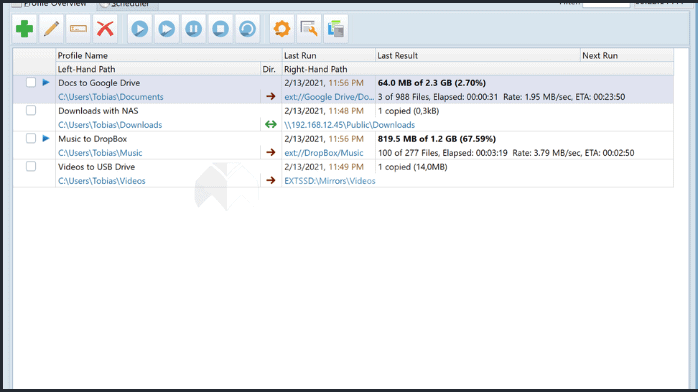Pause running profiles
The width and height of the screenshot is (698, 392).
click(194, 29)
